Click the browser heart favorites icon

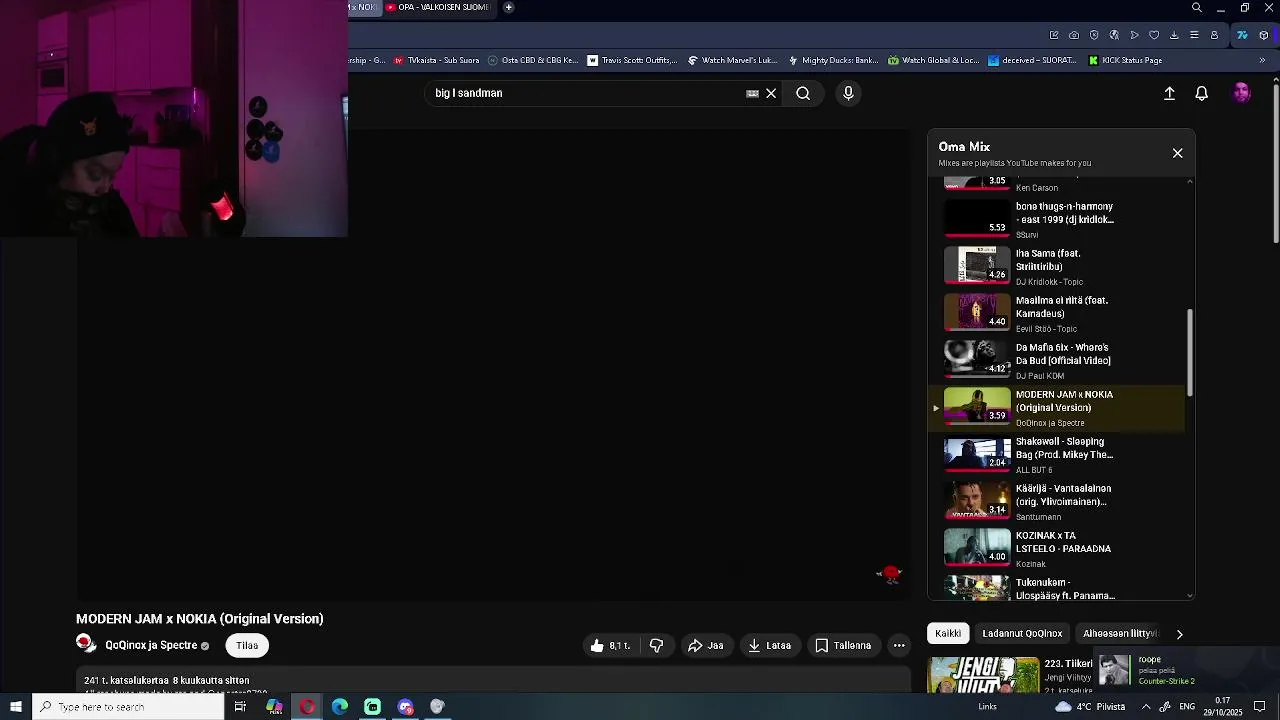1154,35
